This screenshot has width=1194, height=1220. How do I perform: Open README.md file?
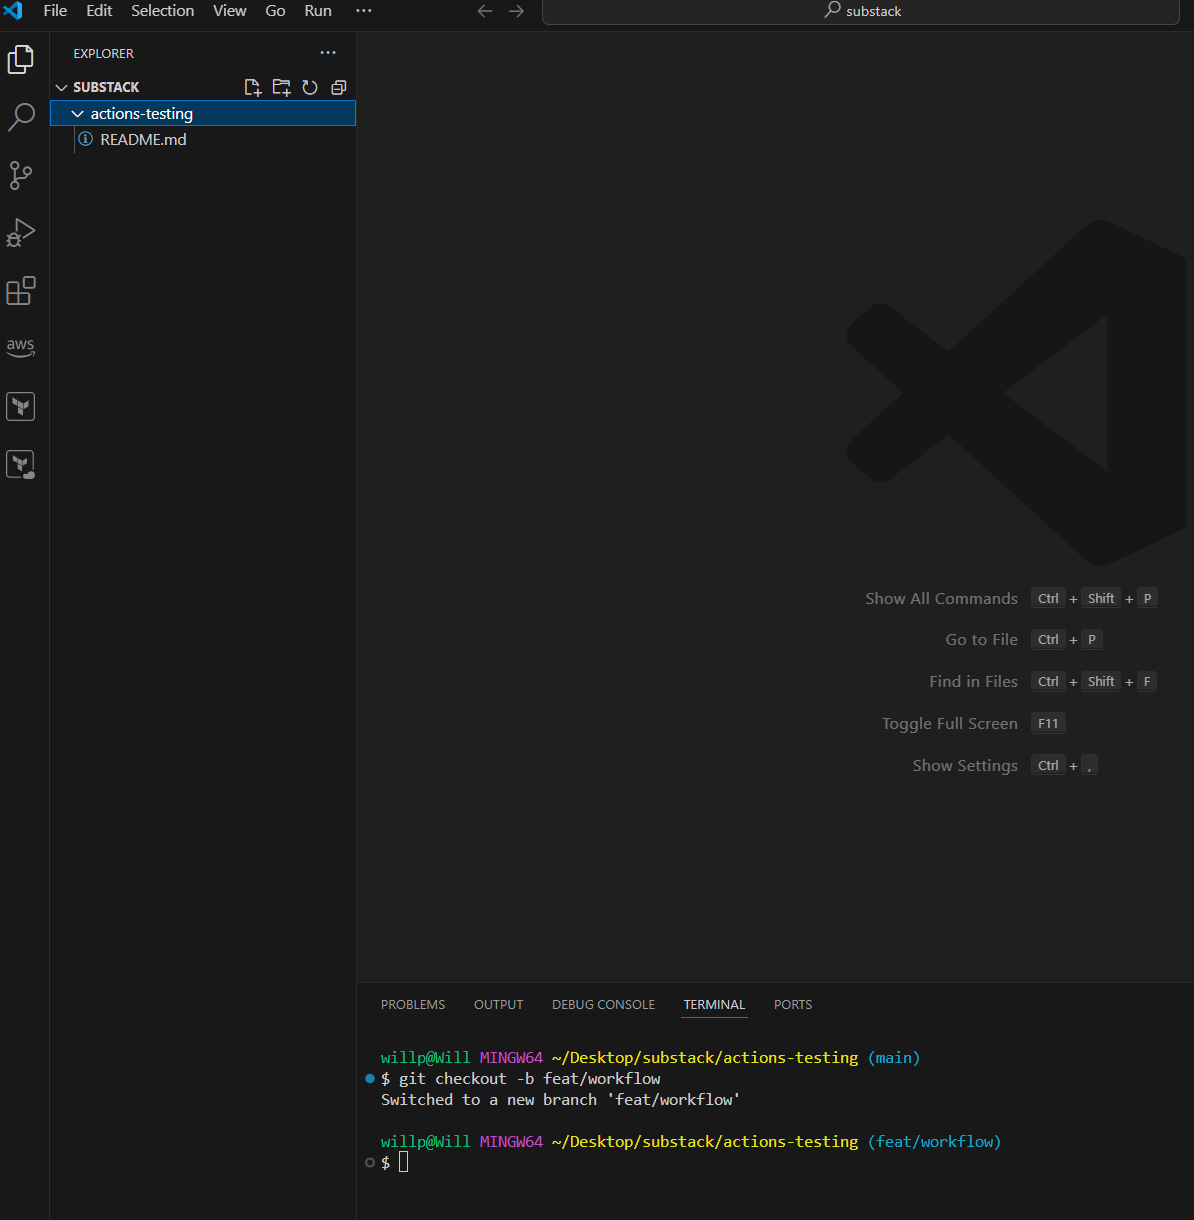(143, 140)
